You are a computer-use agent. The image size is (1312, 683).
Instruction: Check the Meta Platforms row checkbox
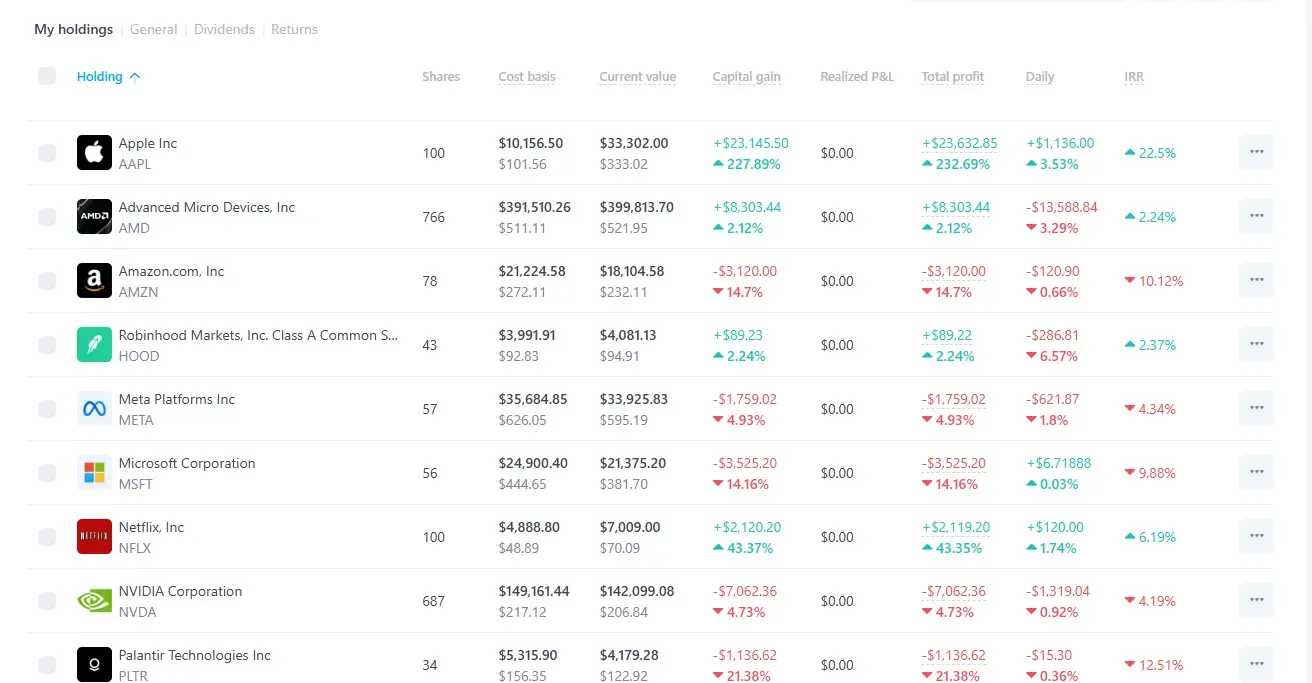point(47,409)
